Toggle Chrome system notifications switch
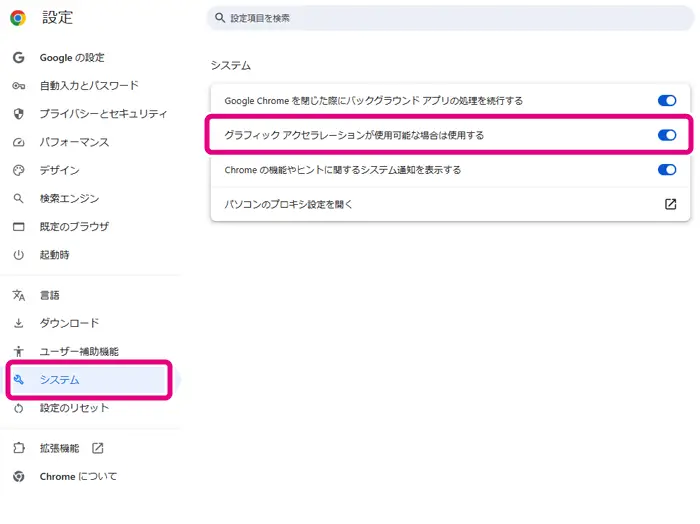The width and height of the screenshot is (700, 524). pyautogui.click(x=667, y=170)
